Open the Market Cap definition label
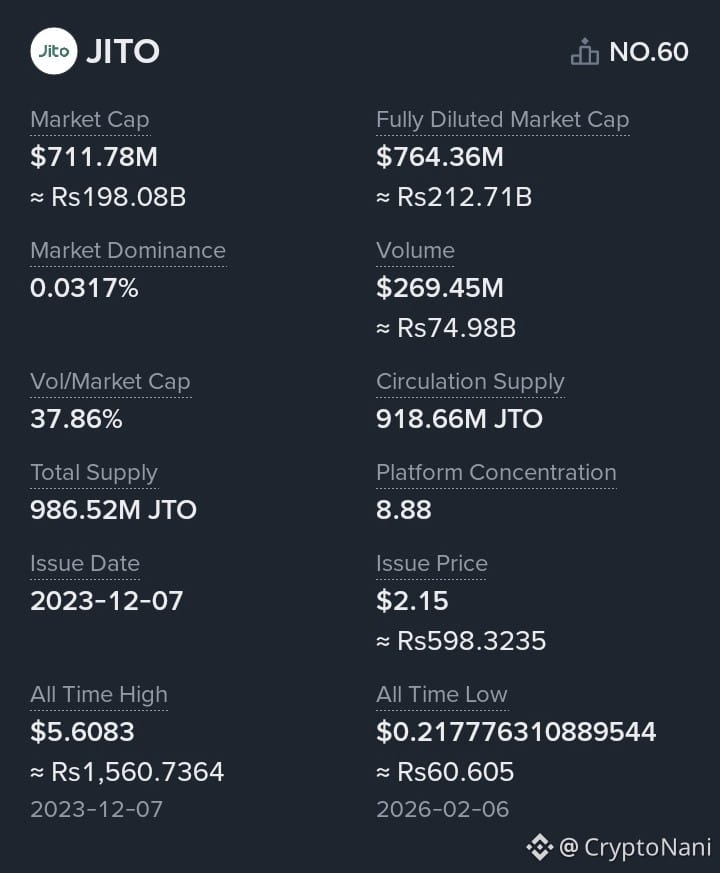720x873 pixels. click(90, 120)
